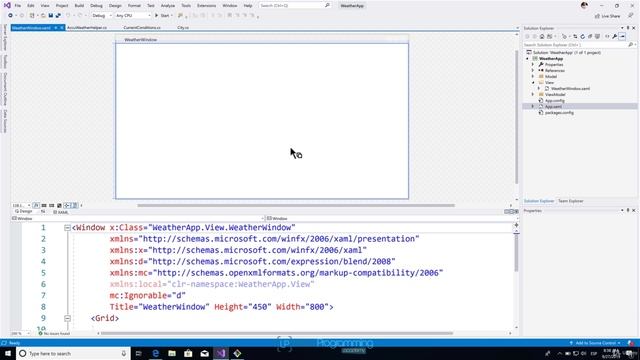The width and height of the screenshot is (640, 360).
Task: Open the Any CPU platform dropdown
Action: (x=133, y=16)
